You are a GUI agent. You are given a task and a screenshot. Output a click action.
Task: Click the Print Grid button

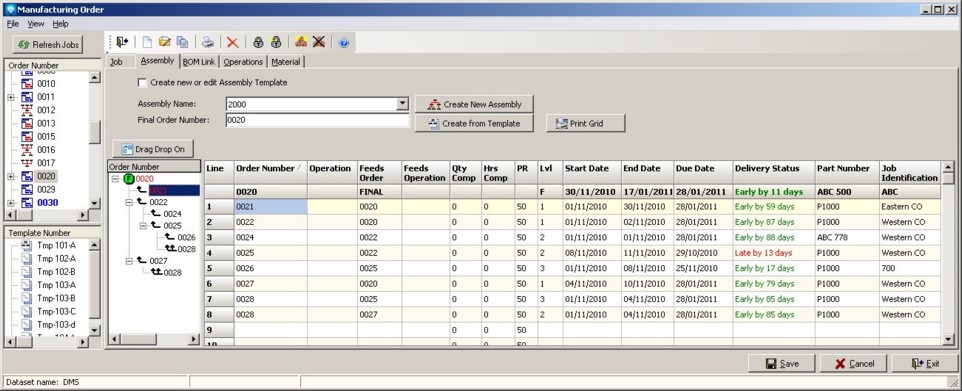585,123
